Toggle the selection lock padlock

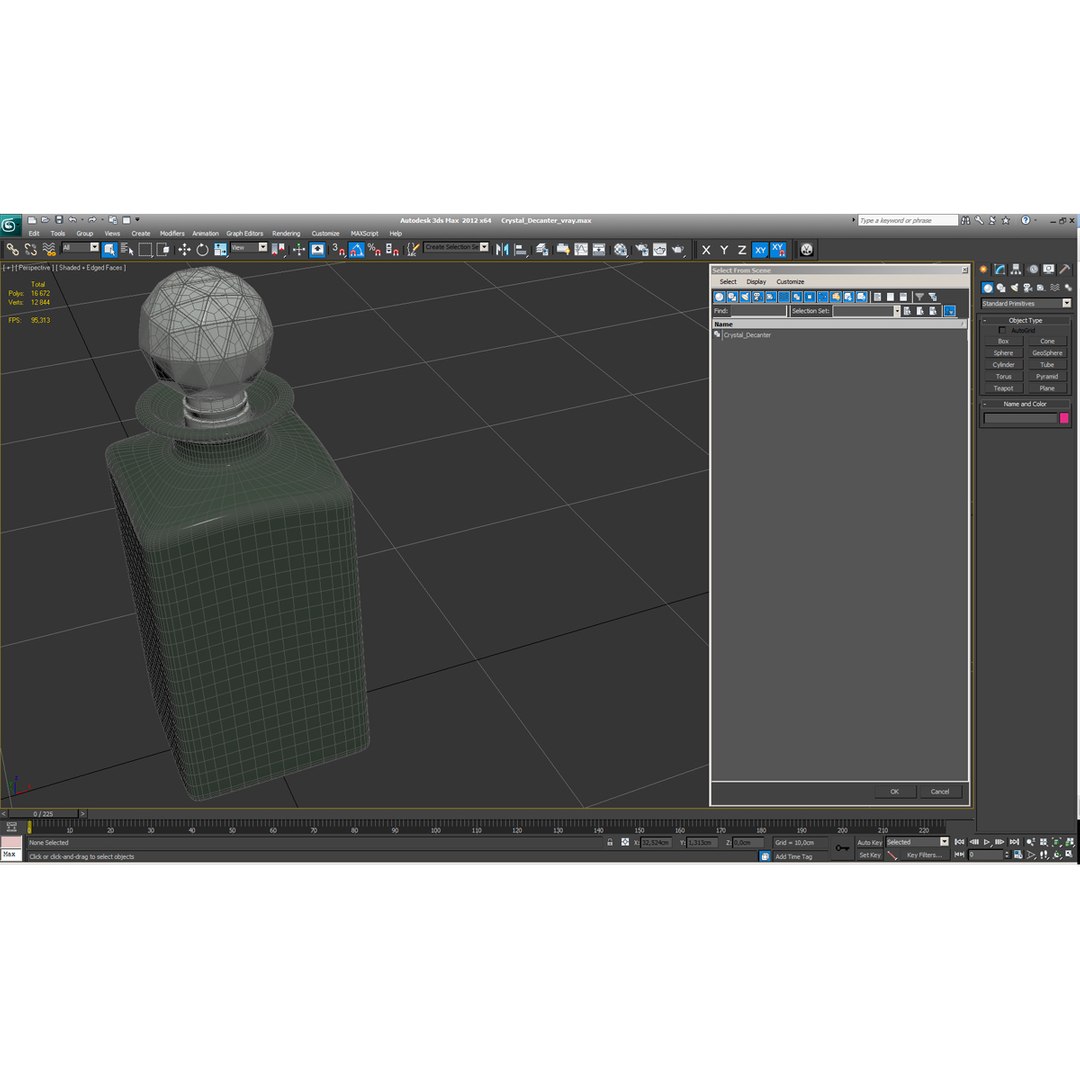(610, 842)
